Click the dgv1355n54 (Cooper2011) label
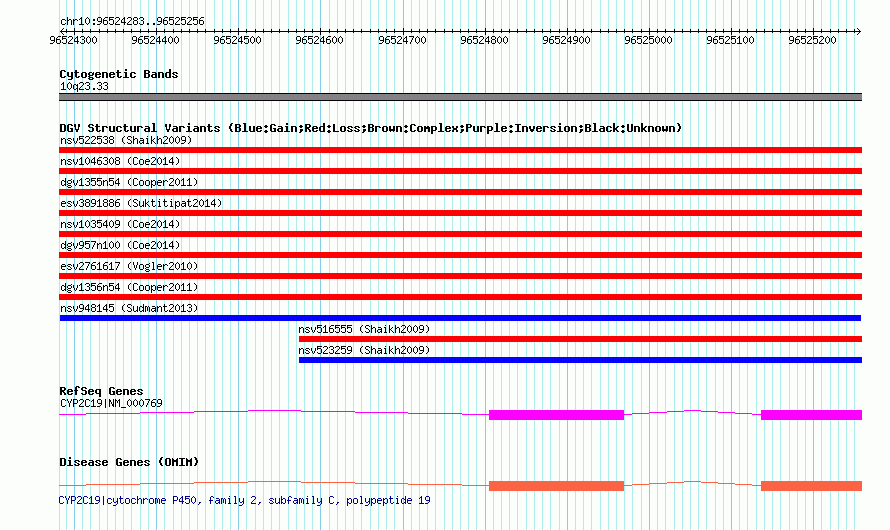 (129, 182)
